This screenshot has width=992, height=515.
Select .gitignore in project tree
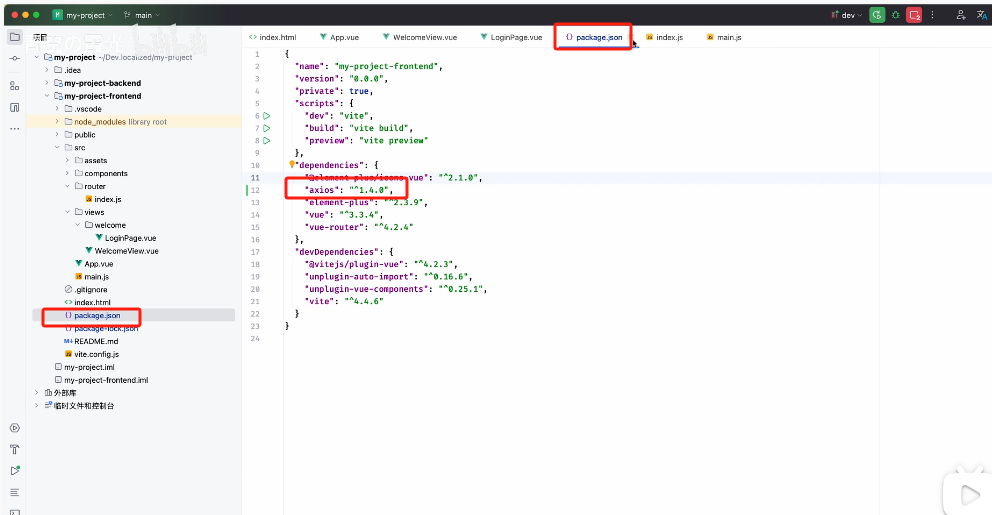90,290
